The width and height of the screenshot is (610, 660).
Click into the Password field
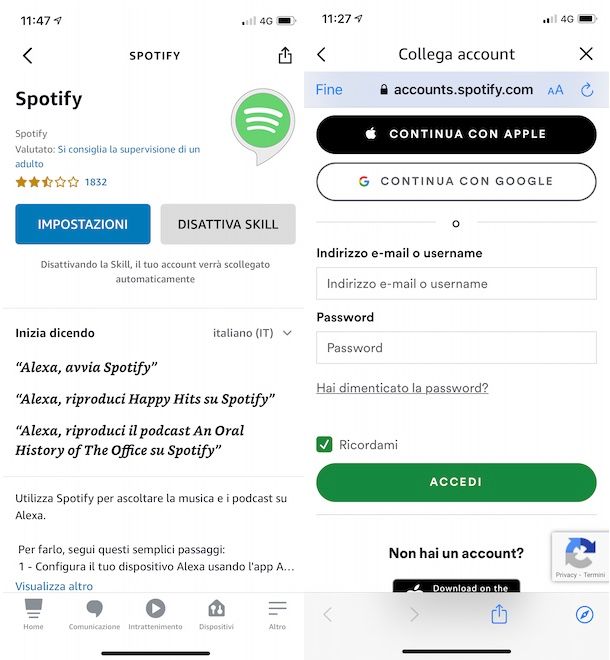tap(456, 348)
